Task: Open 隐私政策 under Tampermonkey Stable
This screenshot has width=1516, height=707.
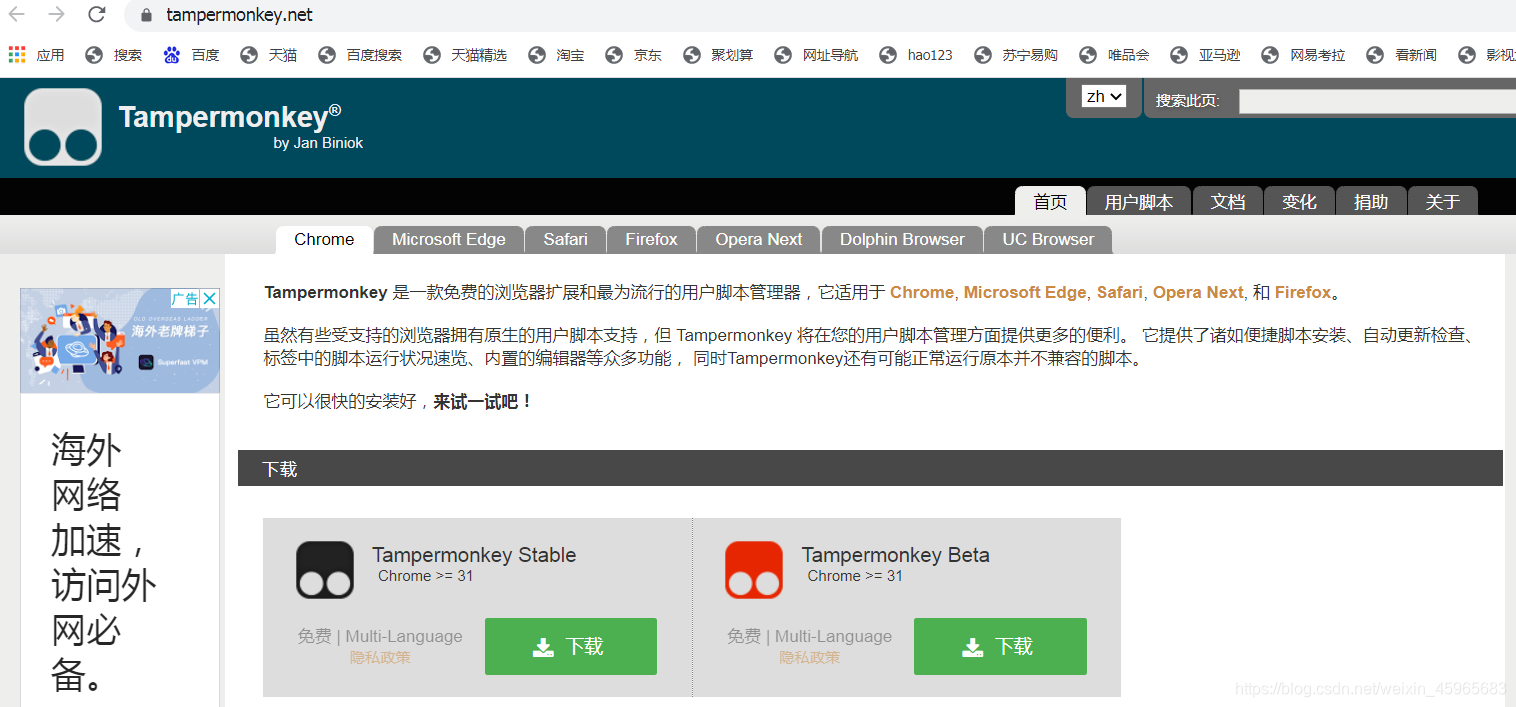Action: (x=380, y=658)
